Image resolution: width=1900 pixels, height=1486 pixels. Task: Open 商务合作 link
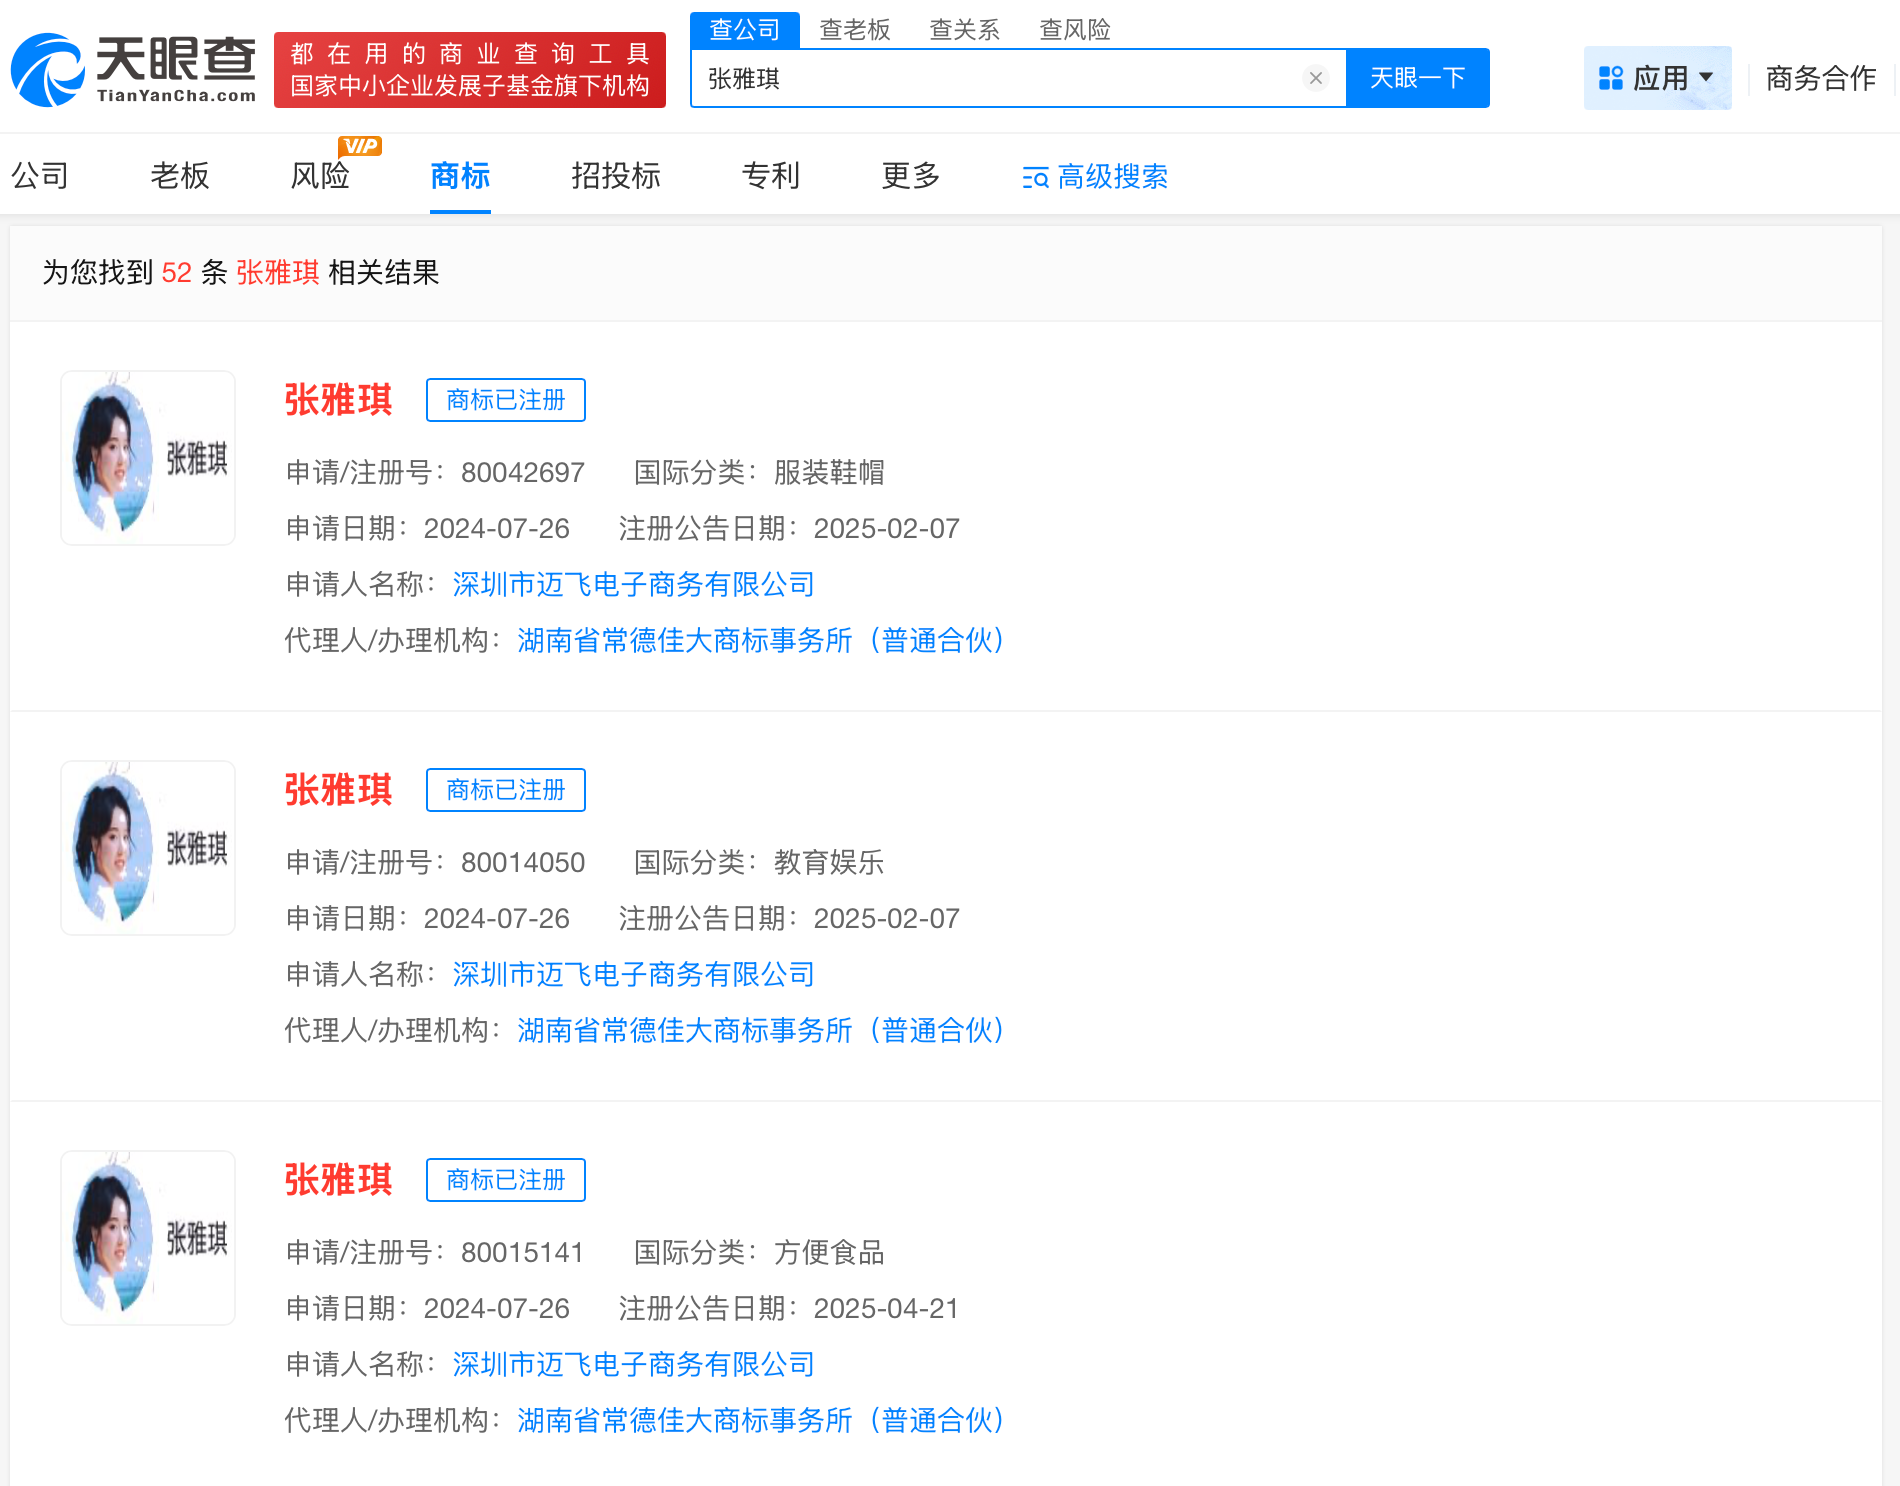(1821, 78)
